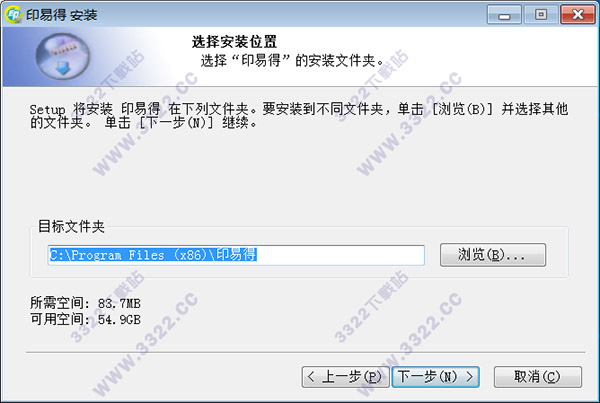Minimize the 印易得 安装 window
Image resolution: width=600 pixels, height=403 pixels.
pos(504,15)
